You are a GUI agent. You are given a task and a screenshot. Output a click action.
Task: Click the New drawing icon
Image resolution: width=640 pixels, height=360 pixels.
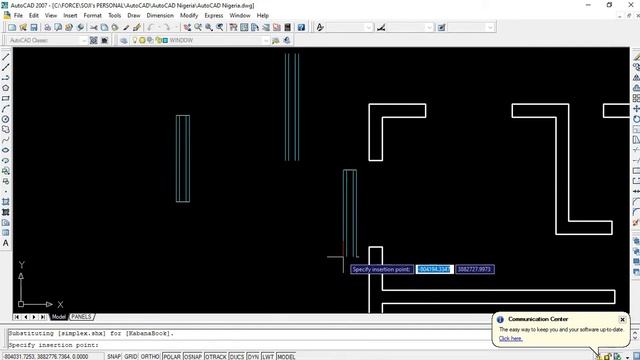point(12,27)
